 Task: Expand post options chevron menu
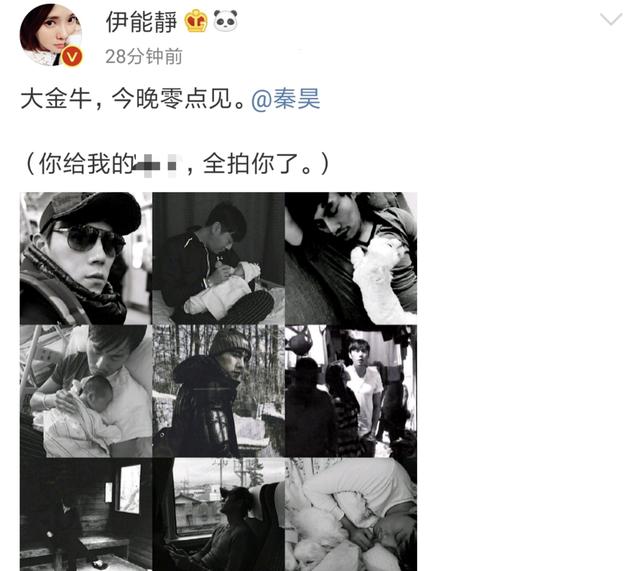[x=611, y=19]
